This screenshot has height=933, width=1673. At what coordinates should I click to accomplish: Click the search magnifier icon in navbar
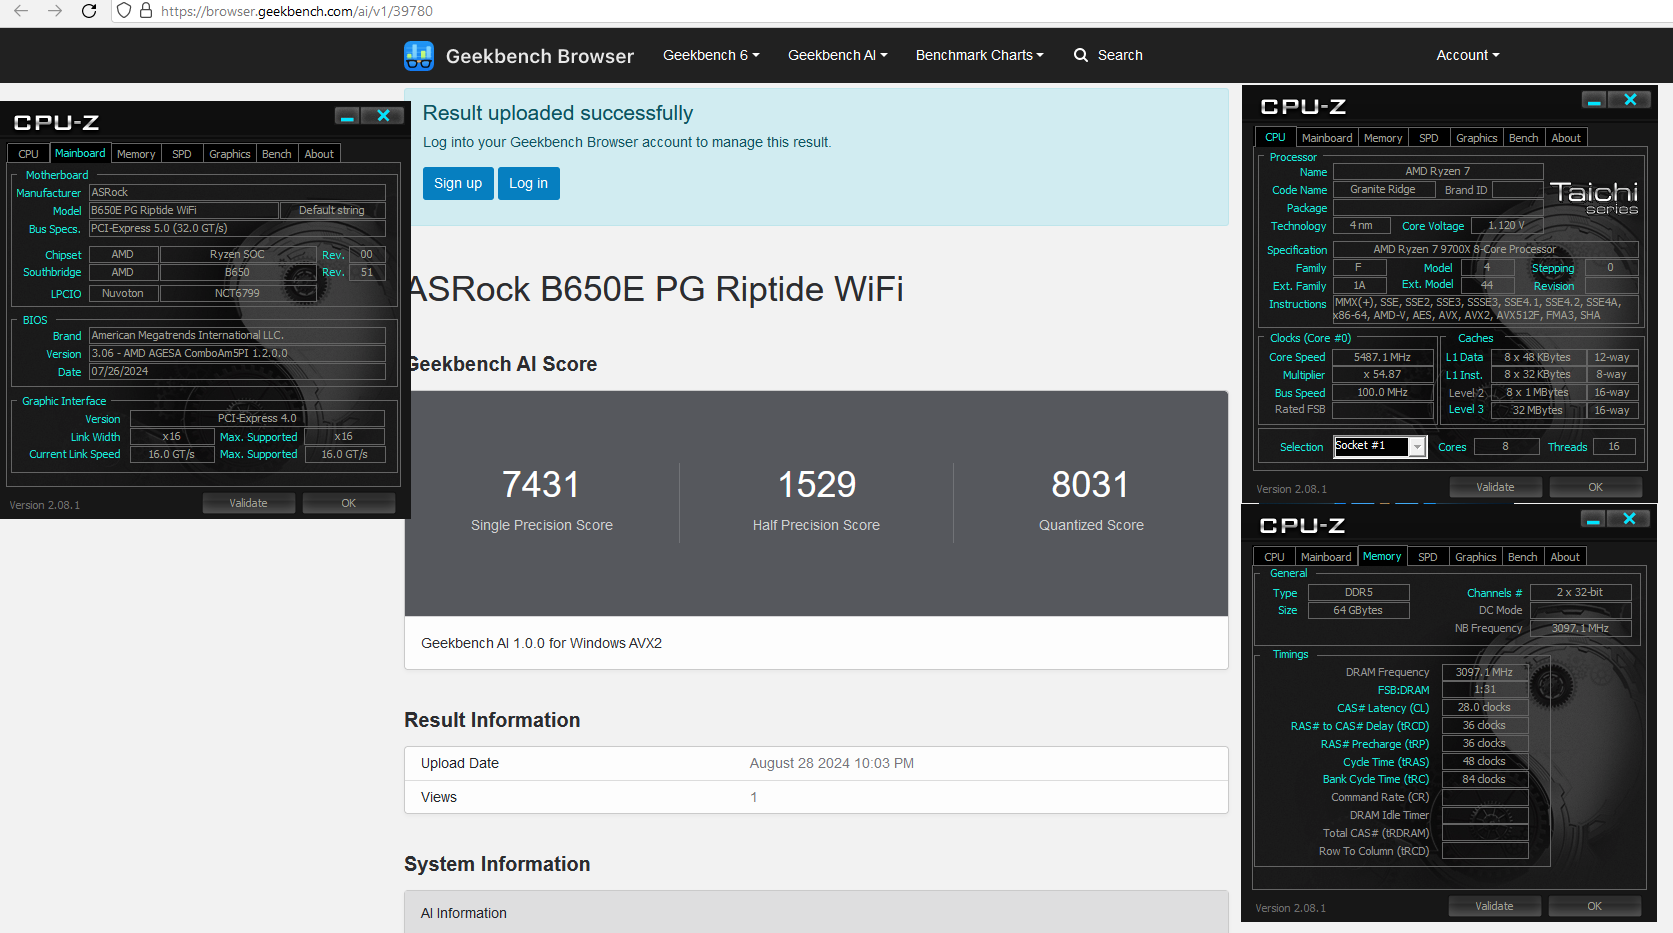1081,55
